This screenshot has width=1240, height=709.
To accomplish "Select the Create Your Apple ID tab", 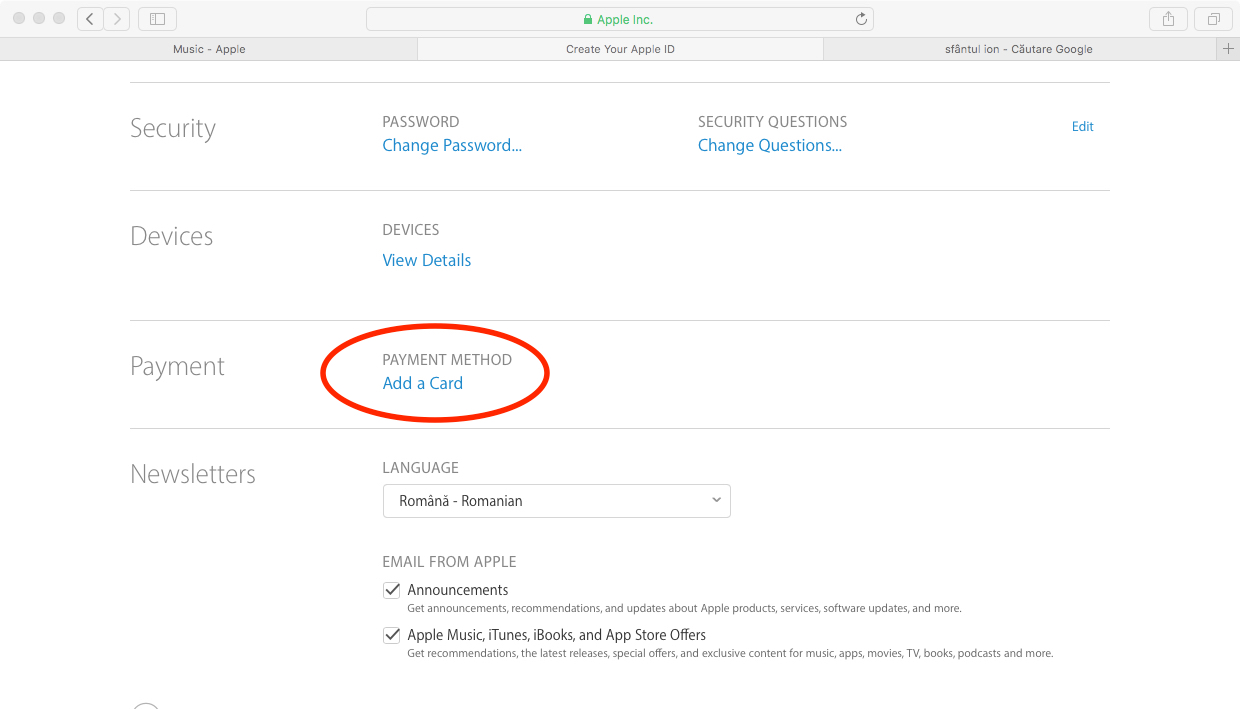I will [x=620, y=49].
